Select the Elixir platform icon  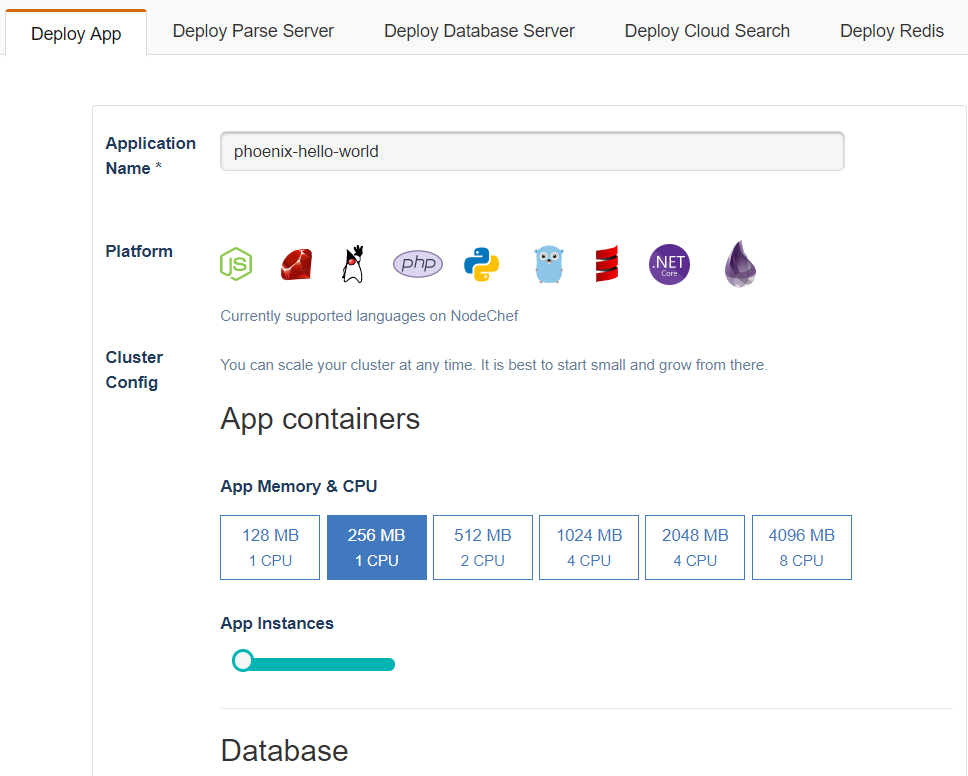tap(740, 264)
